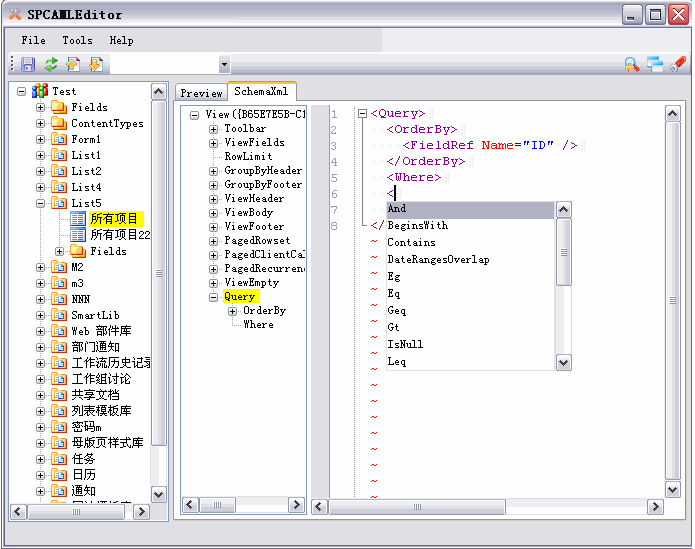
Task: Click the autocomplete list scroll down arrow
Action: tap(563, 362)
